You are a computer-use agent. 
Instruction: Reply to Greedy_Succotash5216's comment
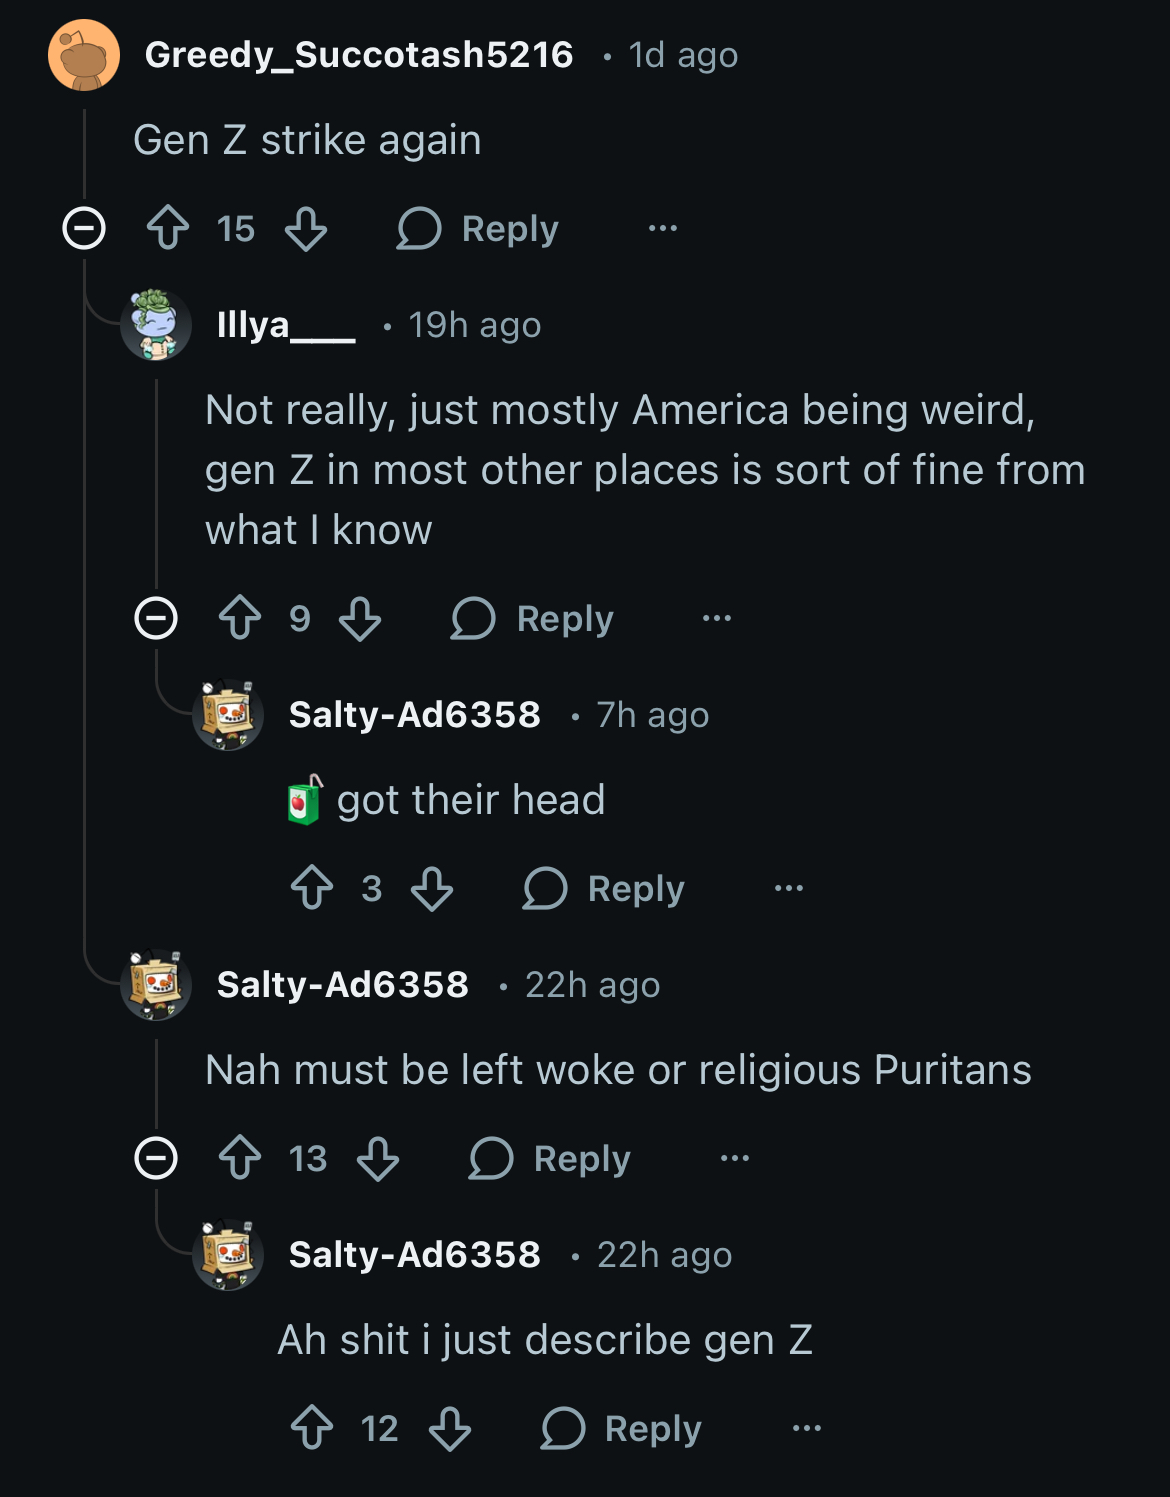(478, 228)
